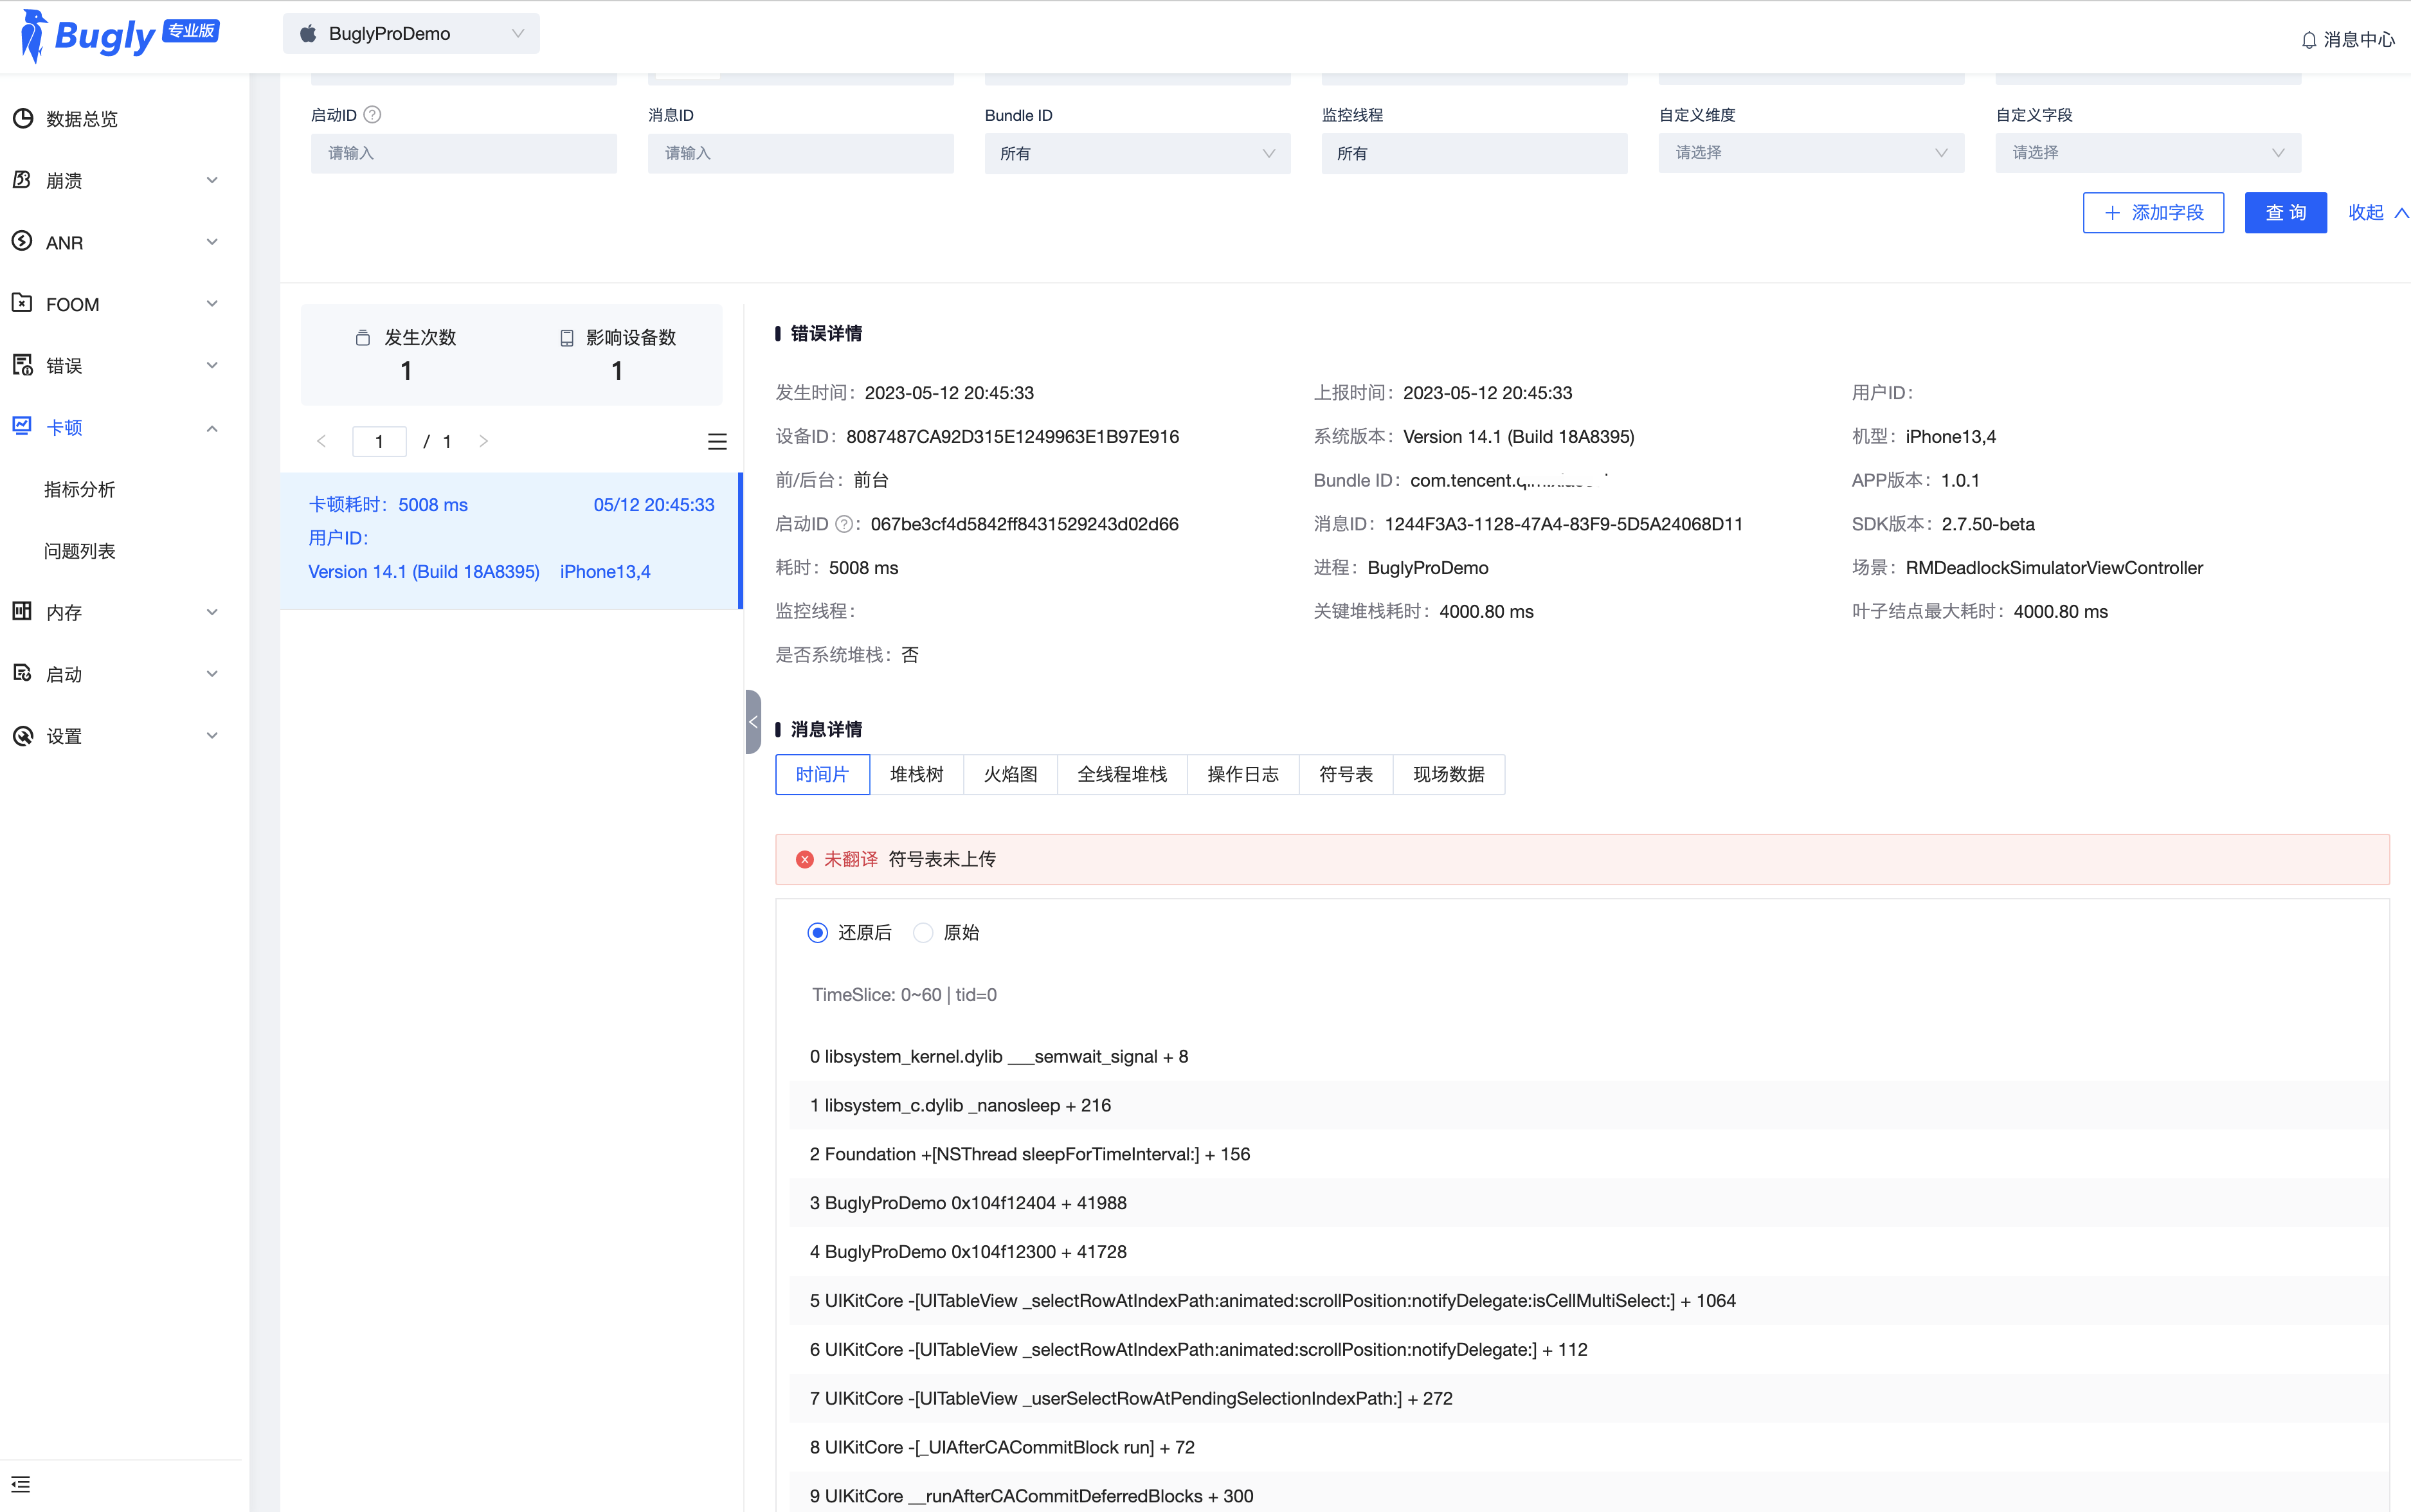Click the 收起 collapse filters link
2411x1512 pixels.
coord(2378,212)
